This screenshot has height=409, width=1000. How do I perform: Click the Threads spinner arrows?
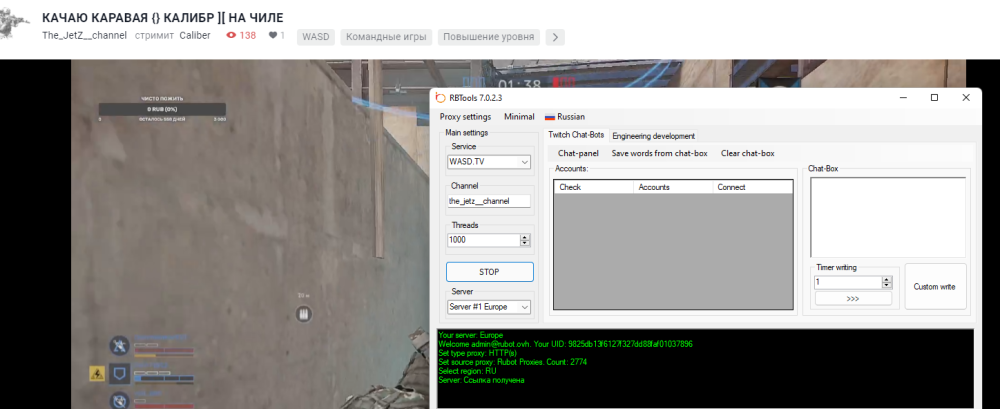(x=525, y=240)
